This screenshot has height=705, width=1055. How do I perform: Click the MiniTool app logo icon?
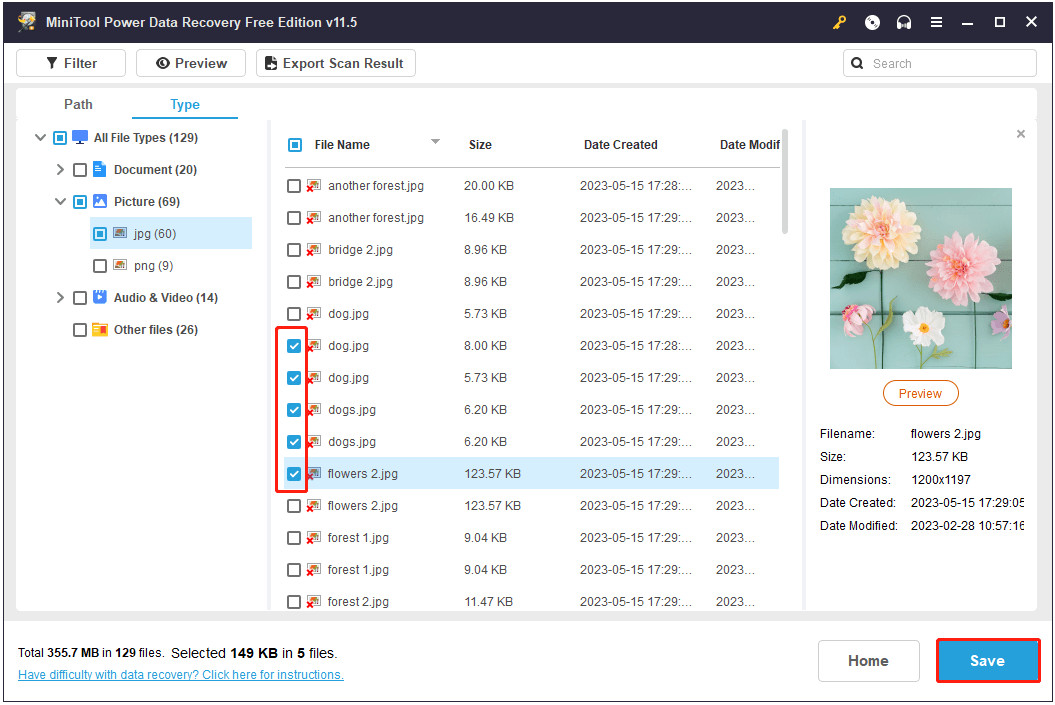[x=27, y=22]
